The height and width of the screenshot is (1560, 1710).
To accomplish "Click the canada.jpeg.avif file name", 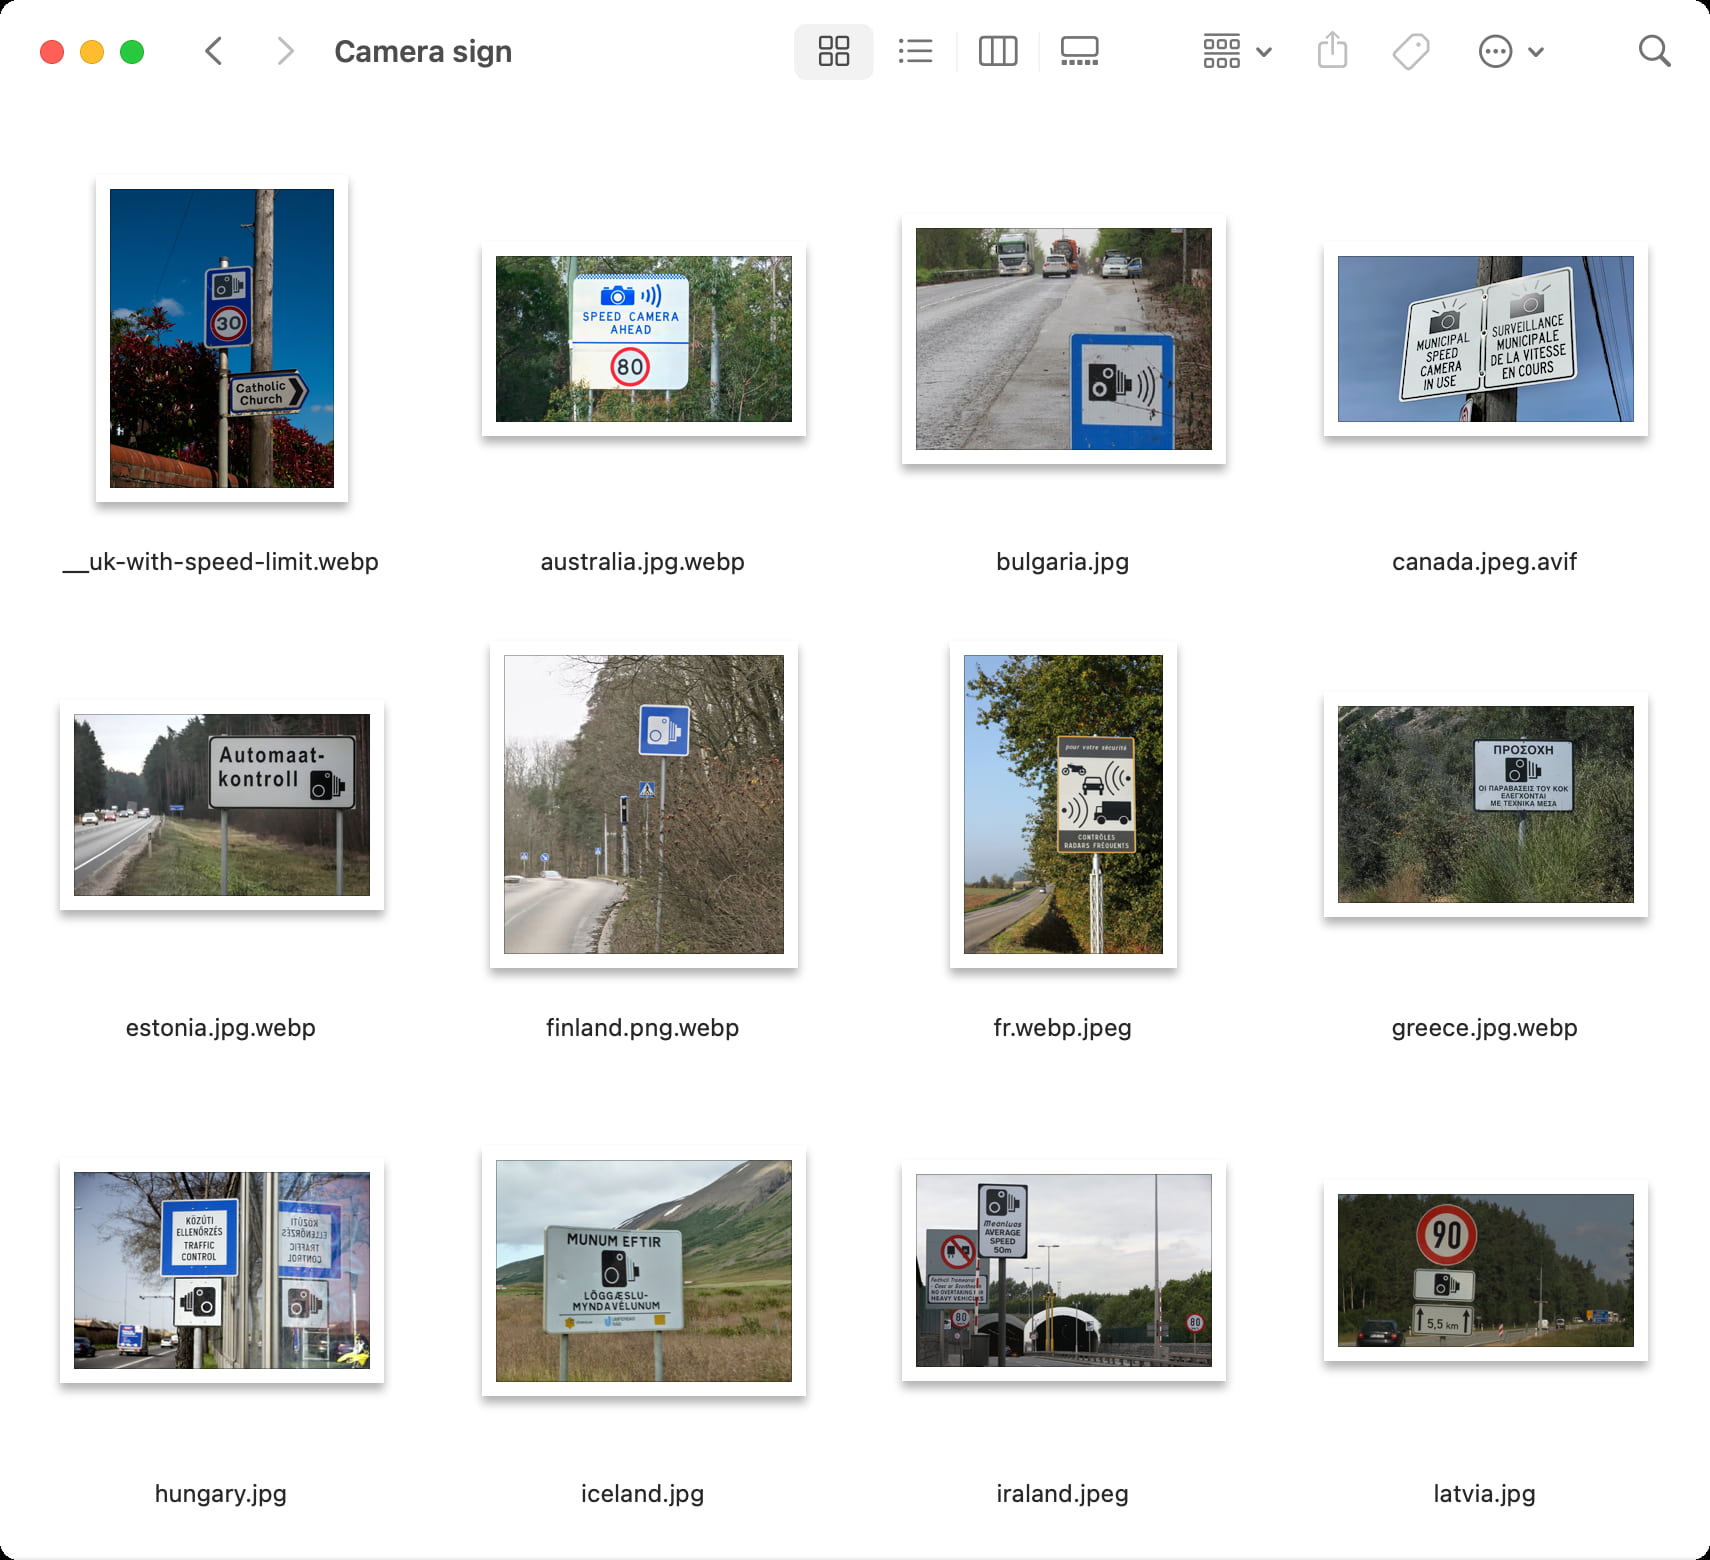I will [x=1484, y=562].
